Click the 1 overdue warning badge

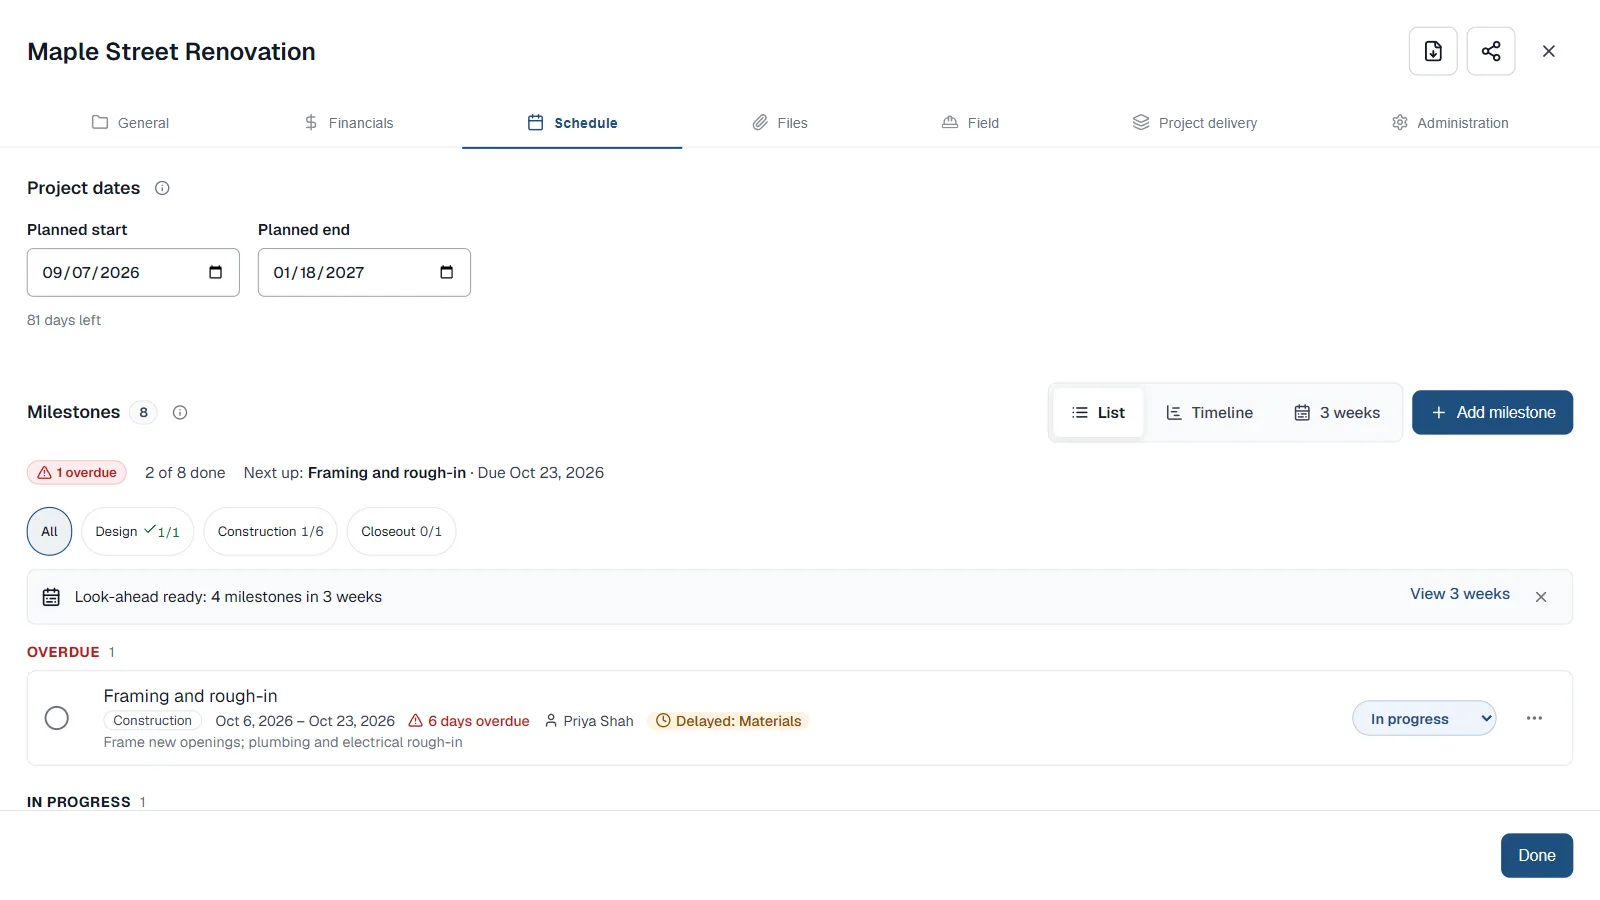77,473
